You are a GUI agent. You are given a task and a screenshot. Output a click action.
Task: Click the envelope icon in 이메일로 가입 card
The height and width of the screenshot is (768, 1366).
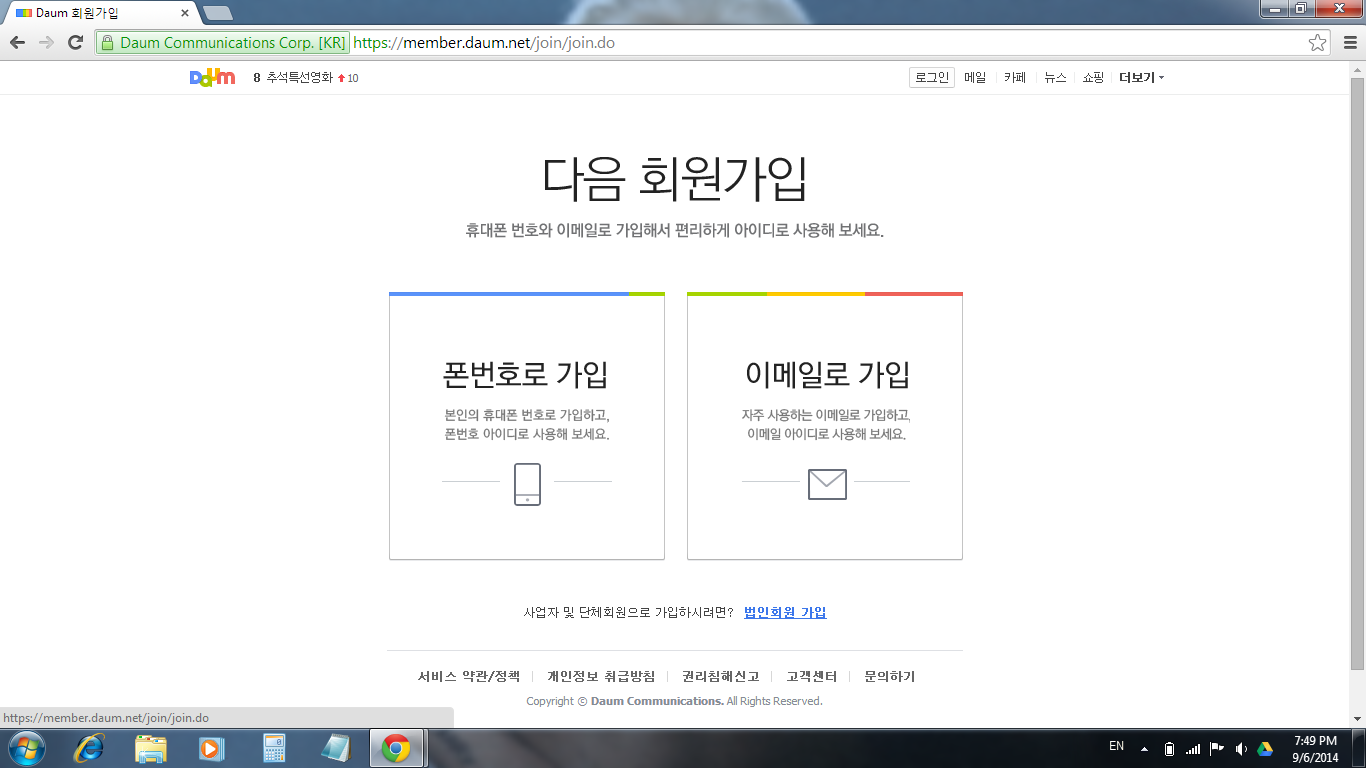pos(827,484)
